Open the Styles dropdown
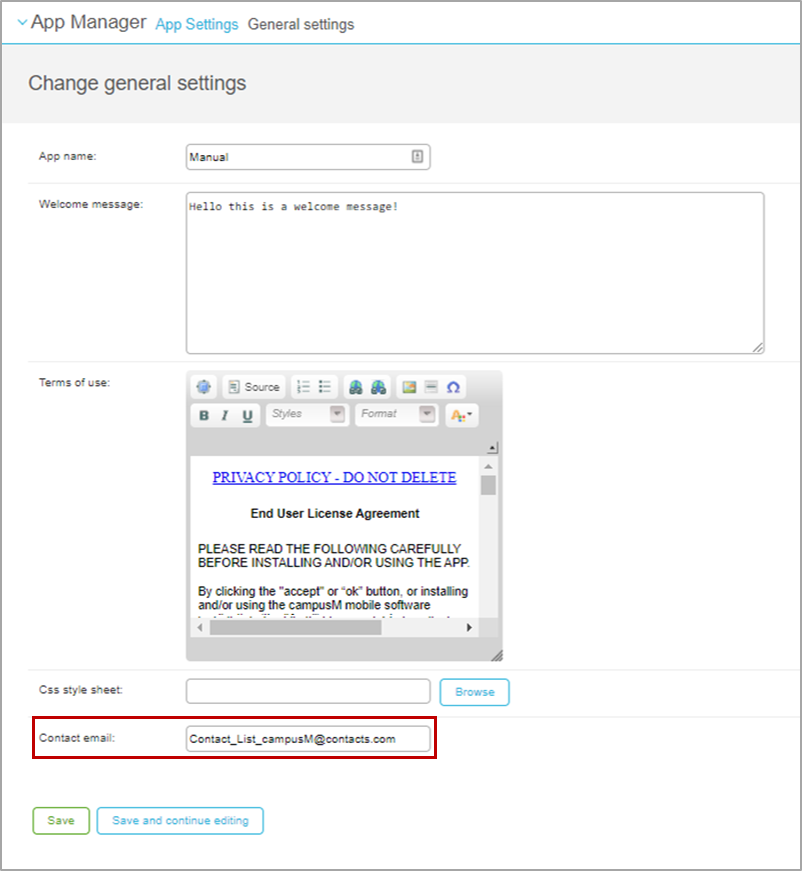 coord(307,414)
